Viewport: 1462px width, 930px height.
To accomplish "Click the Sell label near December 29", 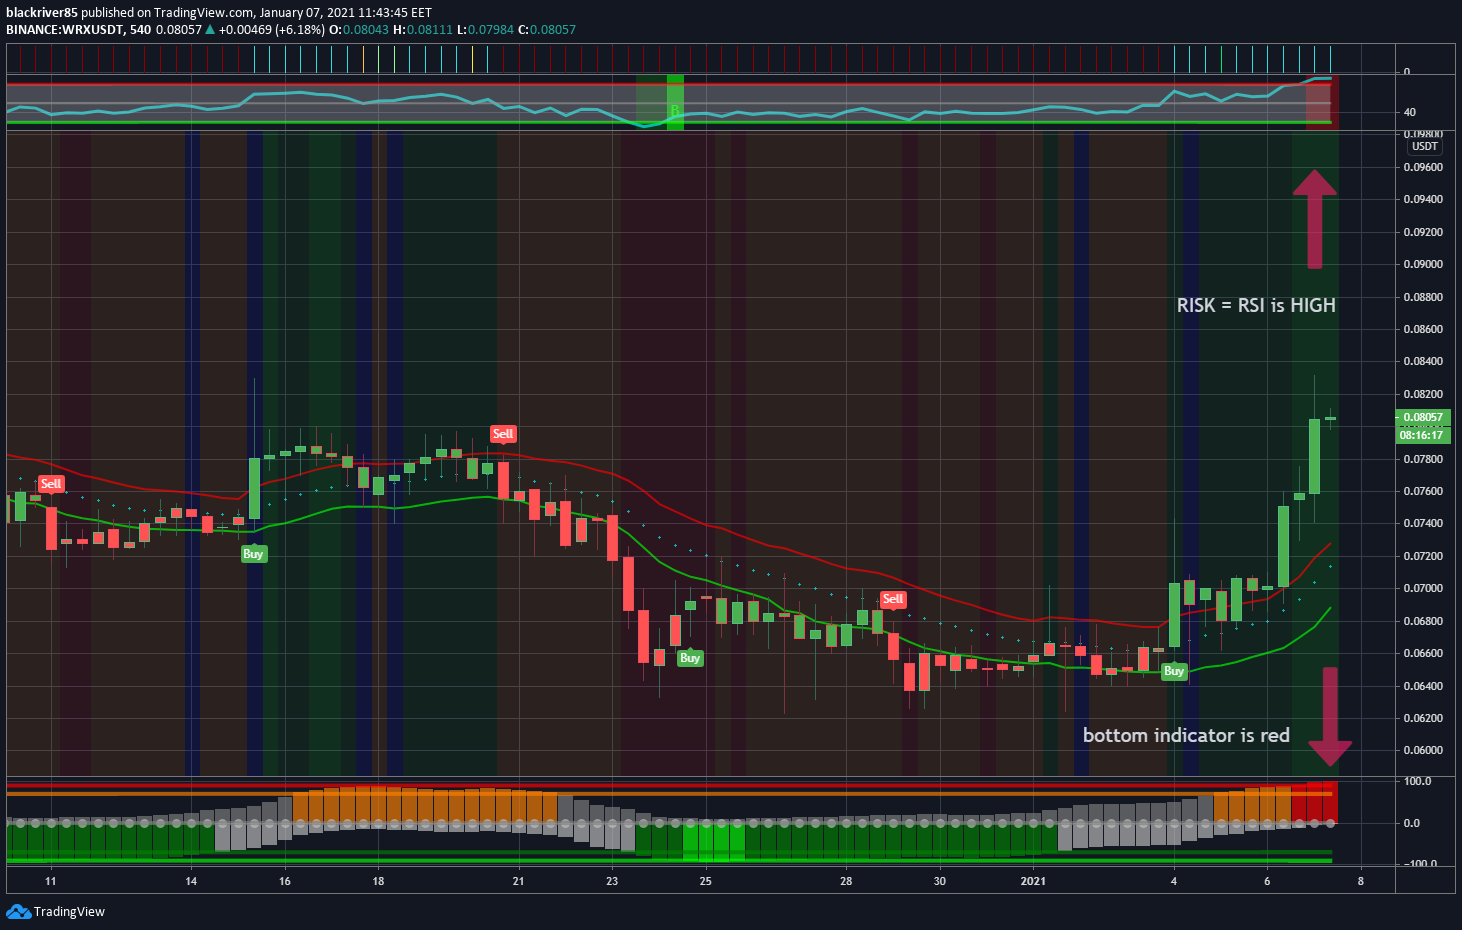I will click(893, 599).
